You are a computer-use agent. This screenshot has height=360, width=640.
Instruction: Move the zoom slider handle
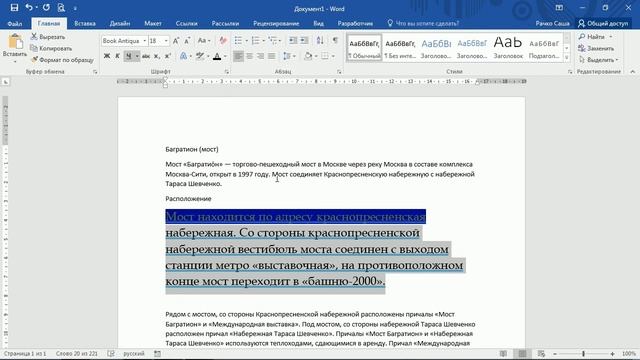583,353
